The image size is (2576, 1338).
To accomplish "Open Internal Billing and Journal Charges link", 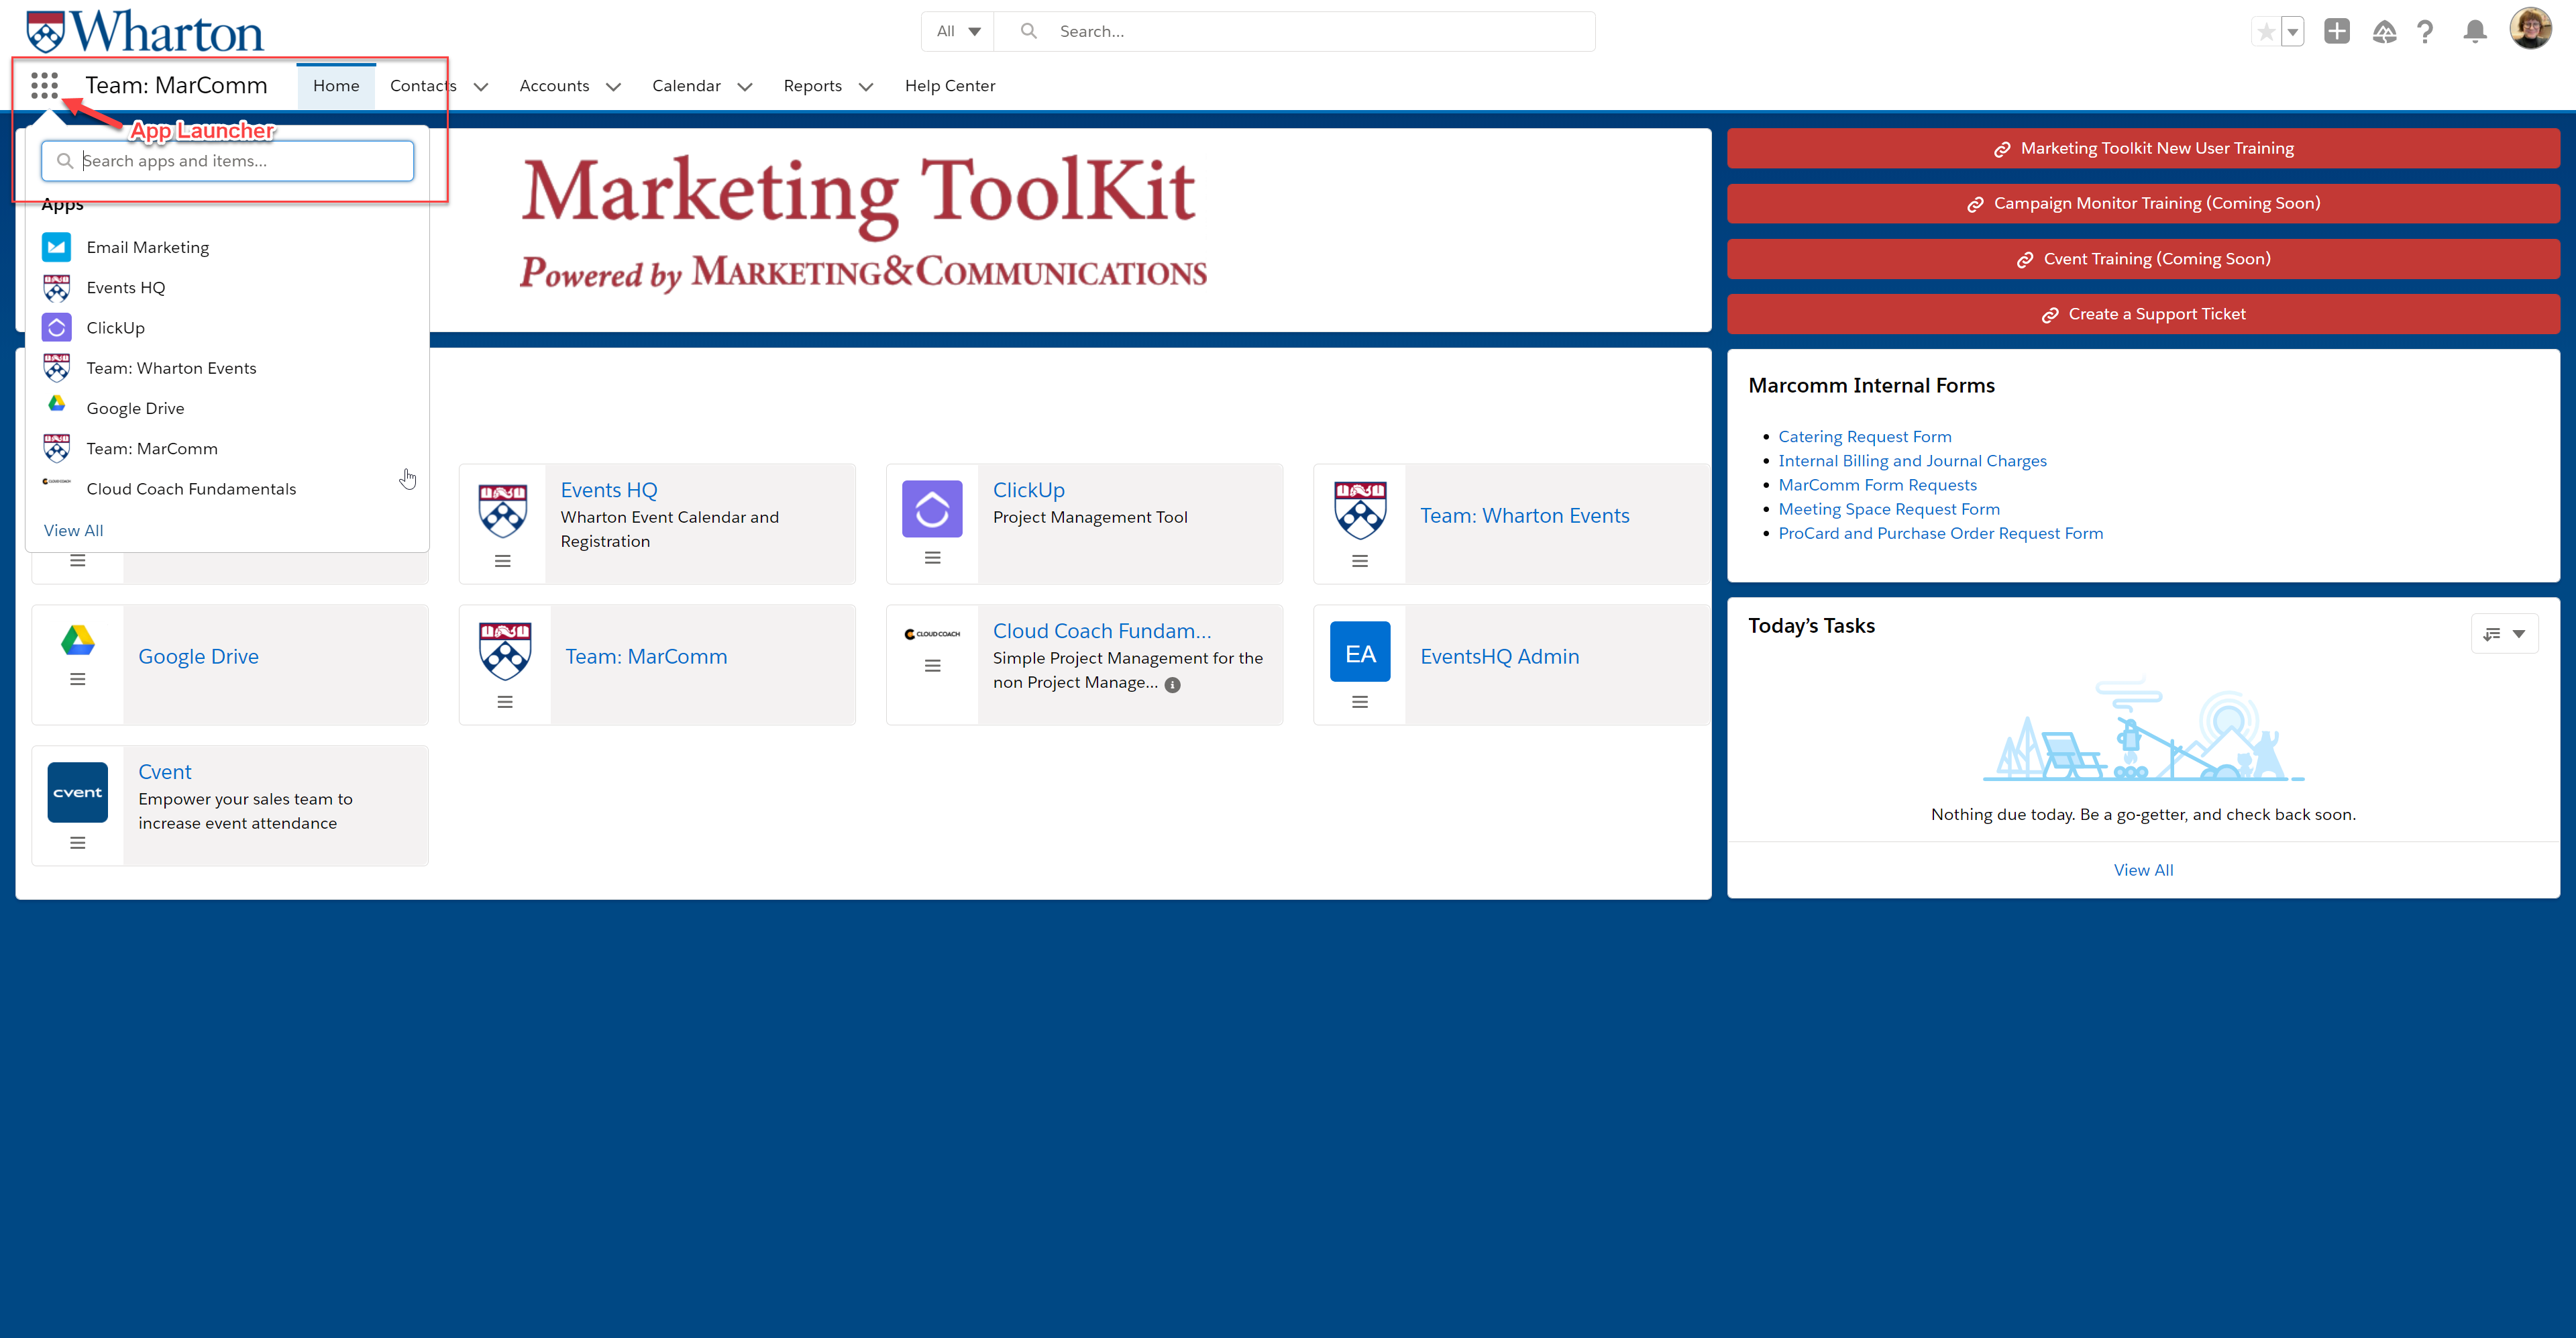I will [1912, 461].
